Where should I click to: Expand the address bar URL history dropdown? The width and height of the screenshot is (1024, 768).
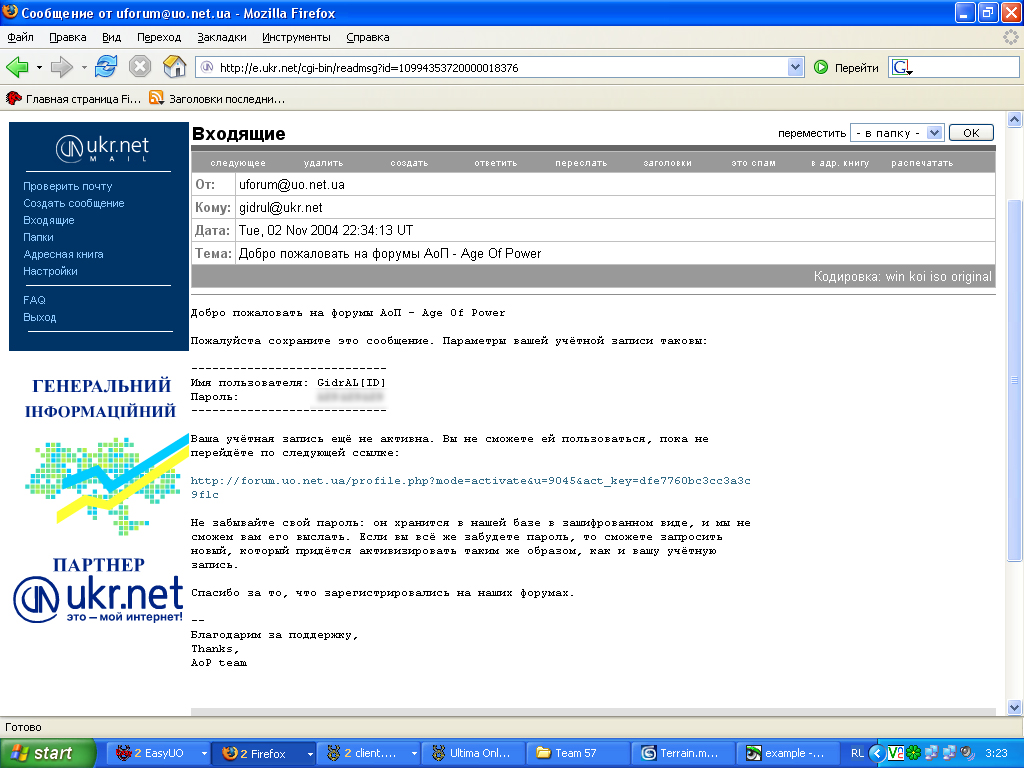click(796, 68)
